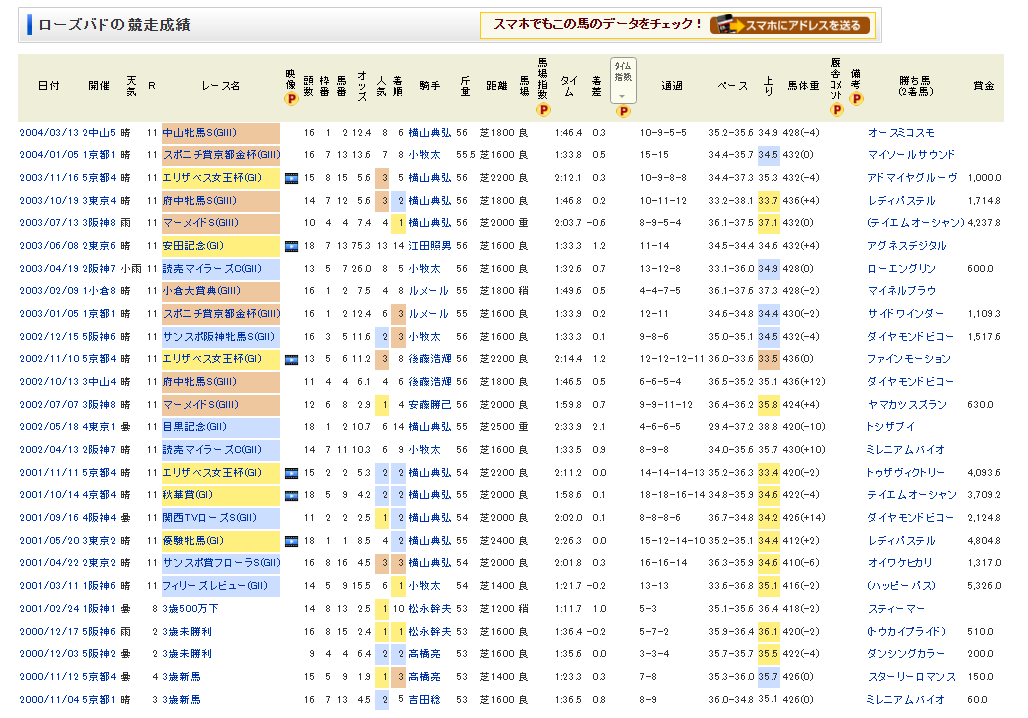Open date link 2002/05/18
The width and height of the screenshot is (1028, 718).
[x=49, y=427]
